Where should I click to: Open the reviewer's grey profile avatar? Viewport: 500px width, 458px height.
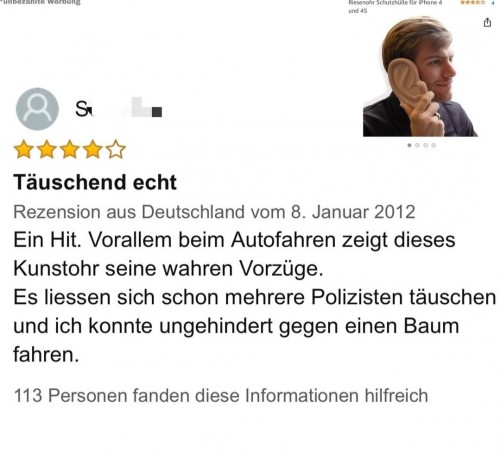click(37, 109)
